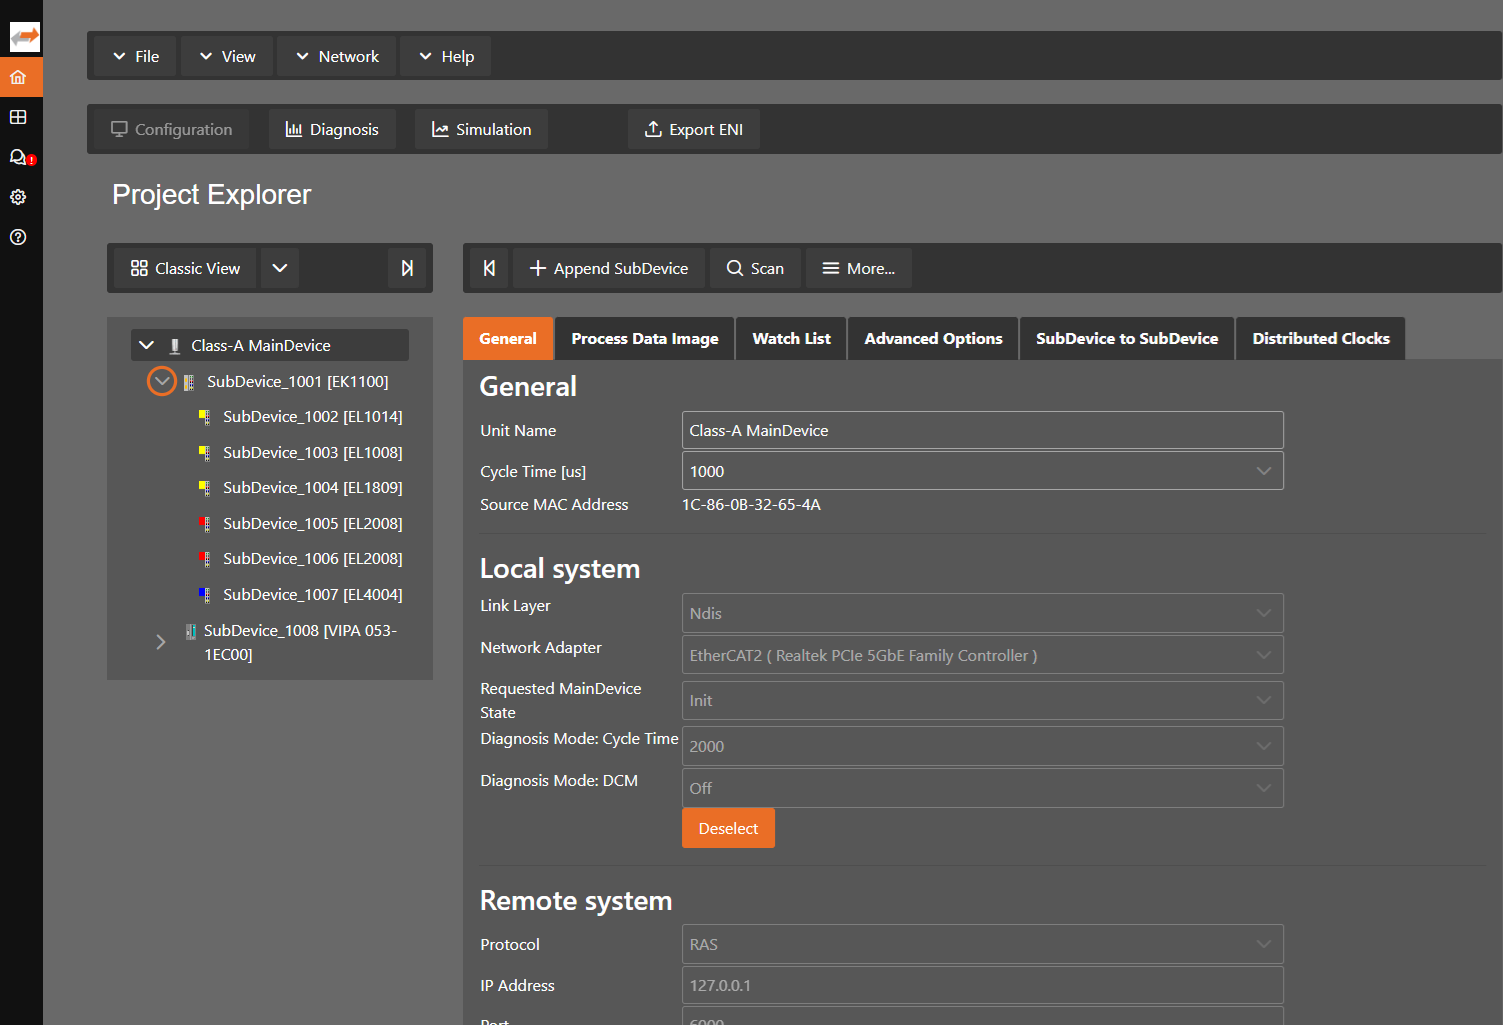The image size is (1503, 1025).
Task: Open the help question mark icon
Action: [x=18, y=237]
